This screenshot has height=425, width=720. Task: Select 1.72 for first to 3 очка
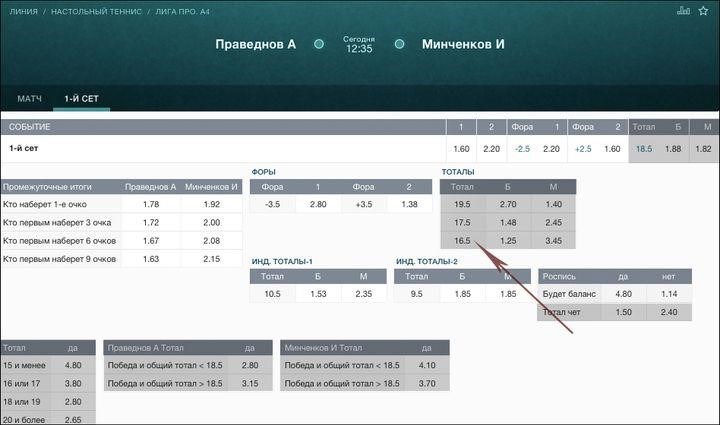151,223
